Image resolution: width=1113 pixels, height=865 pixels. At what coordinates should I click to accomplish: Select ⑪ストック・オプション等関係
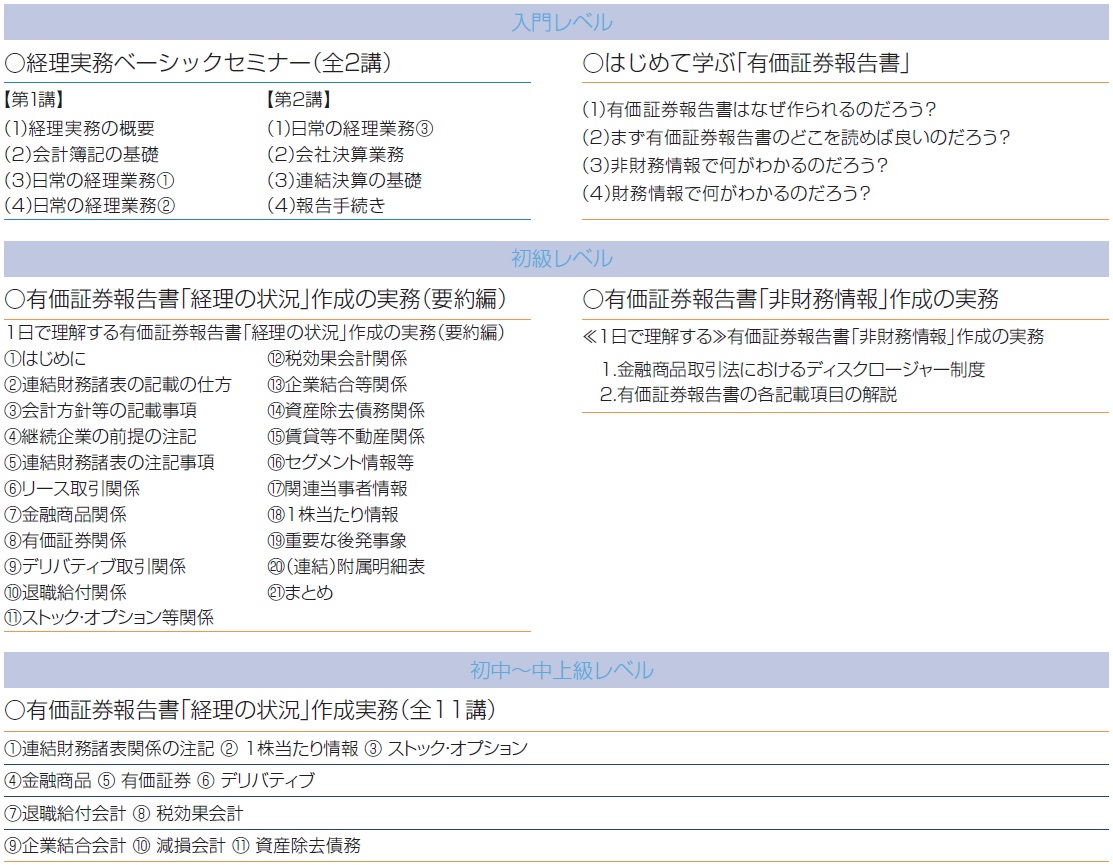tap(109, 617)
